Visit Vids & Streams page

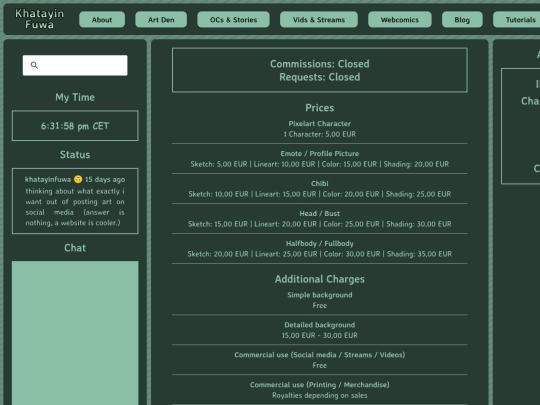tap(319, 20)
